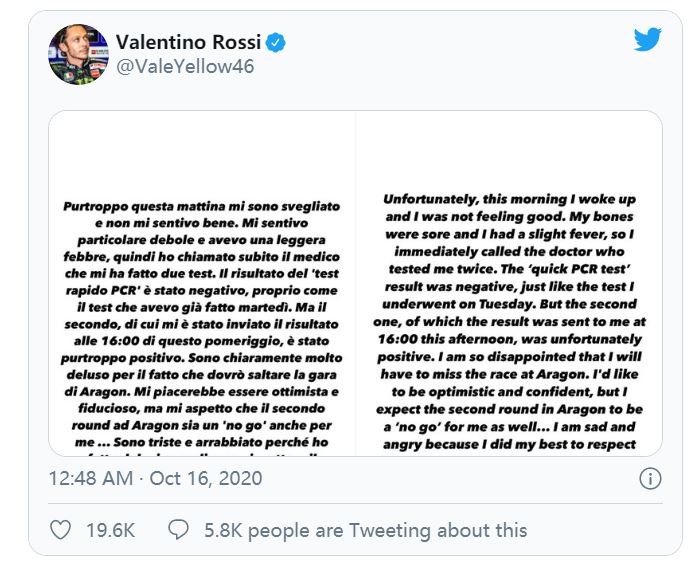697x566 pixels.
Task: Open the tweet info circle icon
Action: 650,478
